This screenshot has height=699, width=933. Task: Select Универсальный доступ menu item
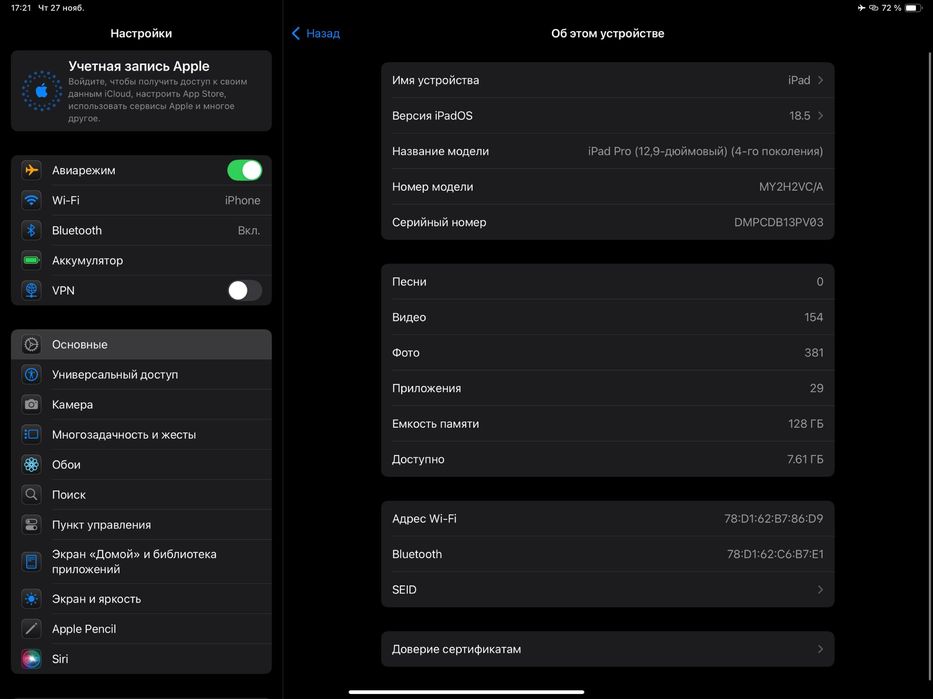click(x=142, y=375)
